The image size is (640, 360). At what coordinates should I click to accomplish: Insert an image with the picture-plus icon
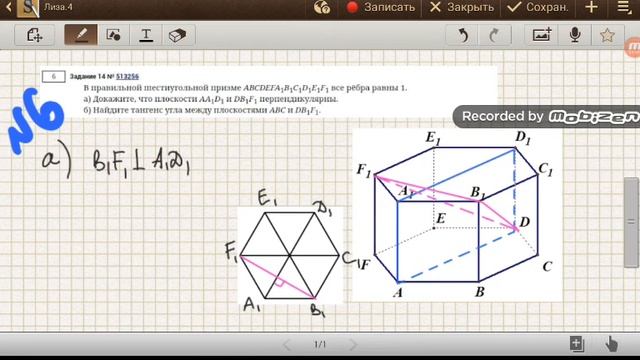(542, 35)
